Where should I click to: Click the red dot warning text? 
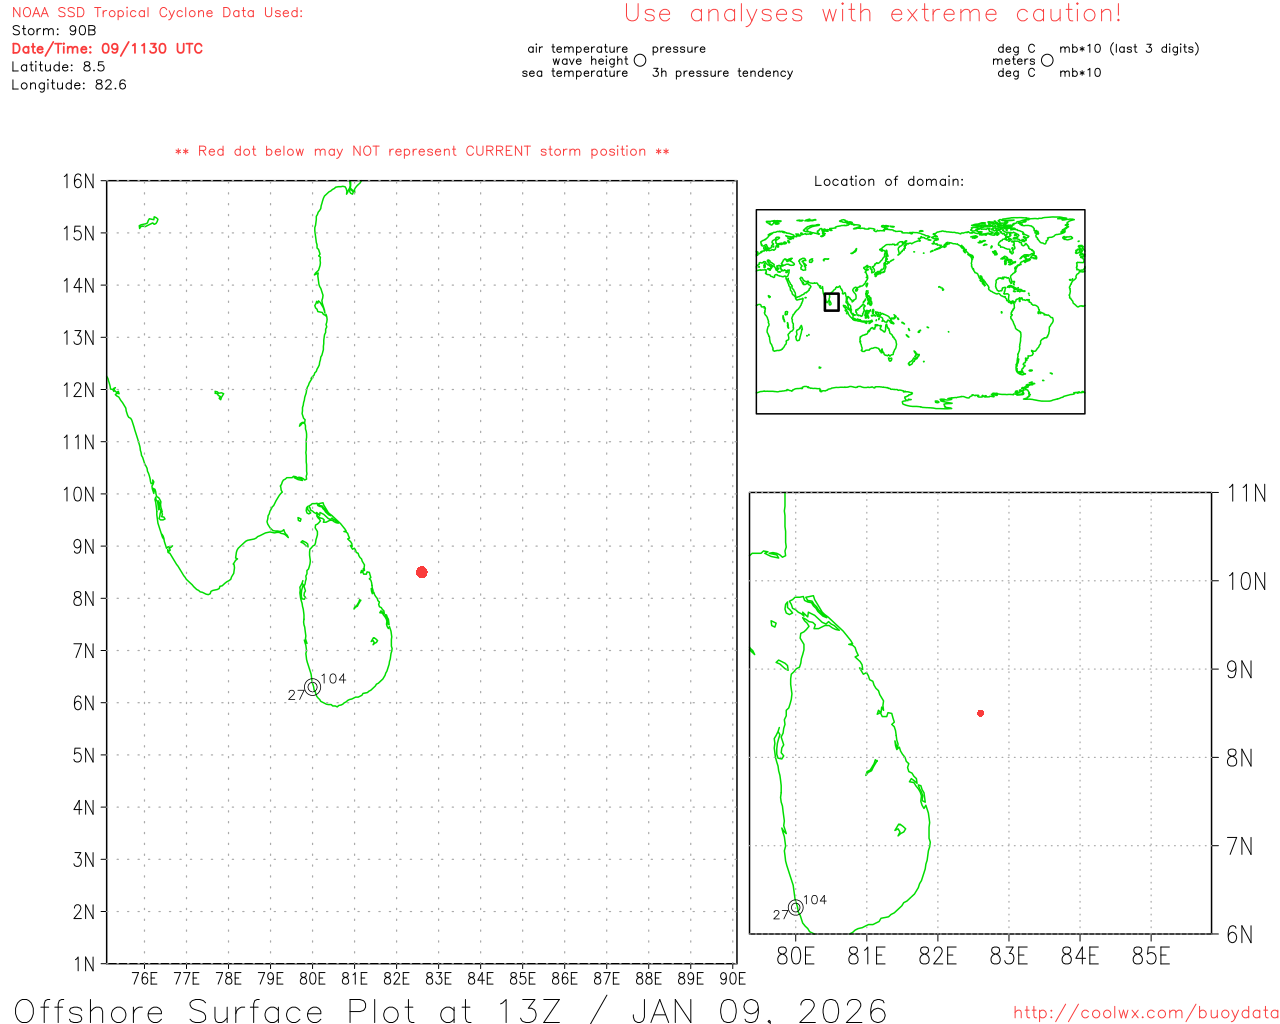click(x=422, y=151)
